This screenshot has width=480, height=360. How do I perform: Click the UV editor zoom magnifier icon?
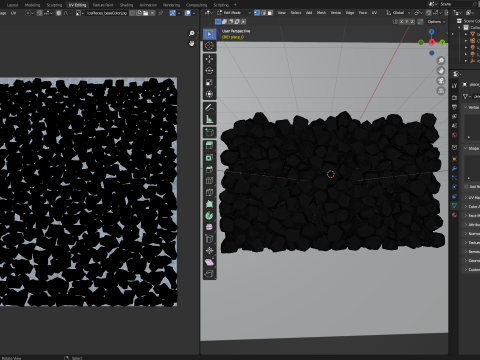[x=192, y=33]
